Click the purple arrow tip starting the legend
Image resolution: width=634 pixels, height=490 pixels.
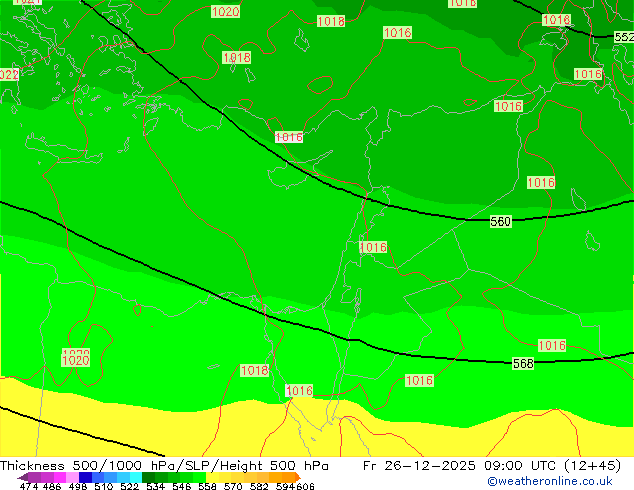[23, 477]
